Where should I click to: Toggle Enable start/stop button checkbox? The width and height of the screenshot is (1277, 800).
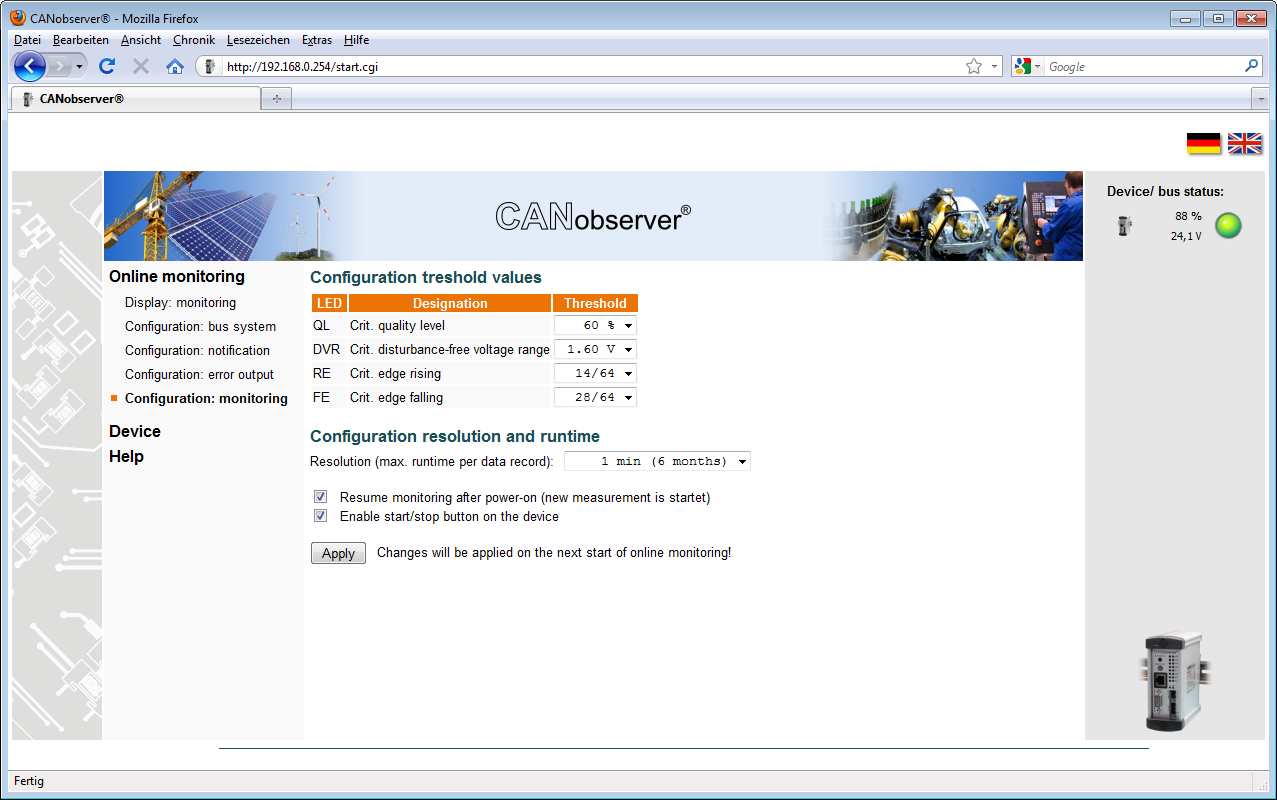pyautogui.click(x=321, y=517)
